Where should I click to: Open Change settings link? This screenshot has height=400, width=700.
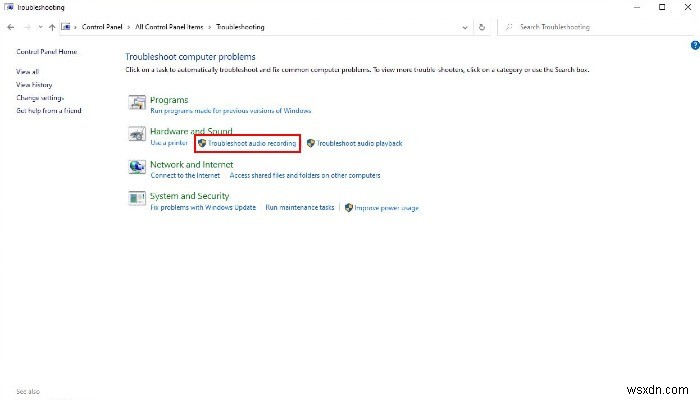(40, 97)
